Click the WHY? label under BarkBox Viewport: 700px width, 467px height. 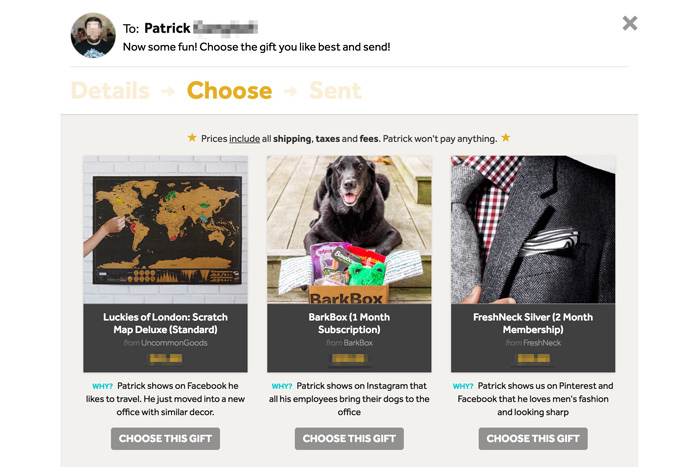(282, 386)
